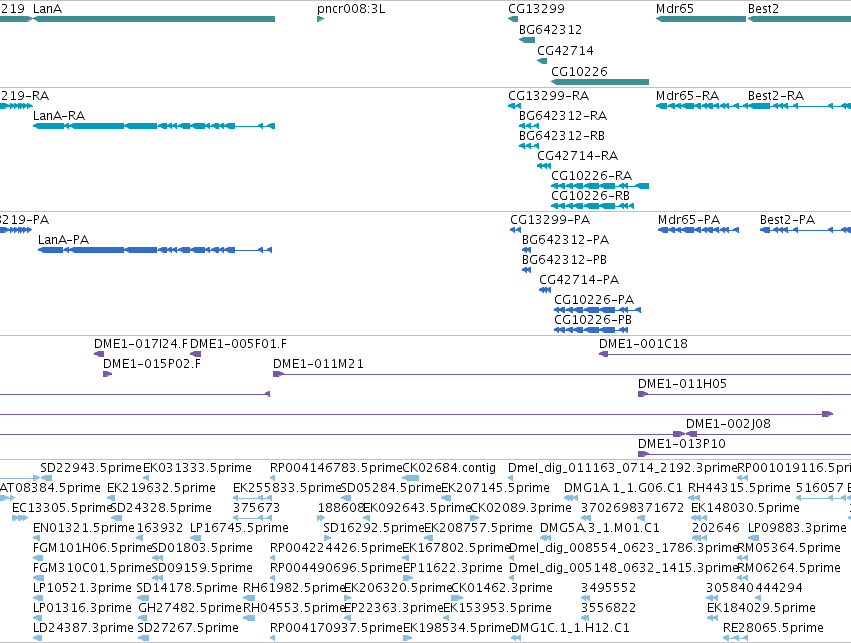Screen dimensions: 851x643
Task: Click the DME1-011H05 clone label
Action: coord(682,384)
